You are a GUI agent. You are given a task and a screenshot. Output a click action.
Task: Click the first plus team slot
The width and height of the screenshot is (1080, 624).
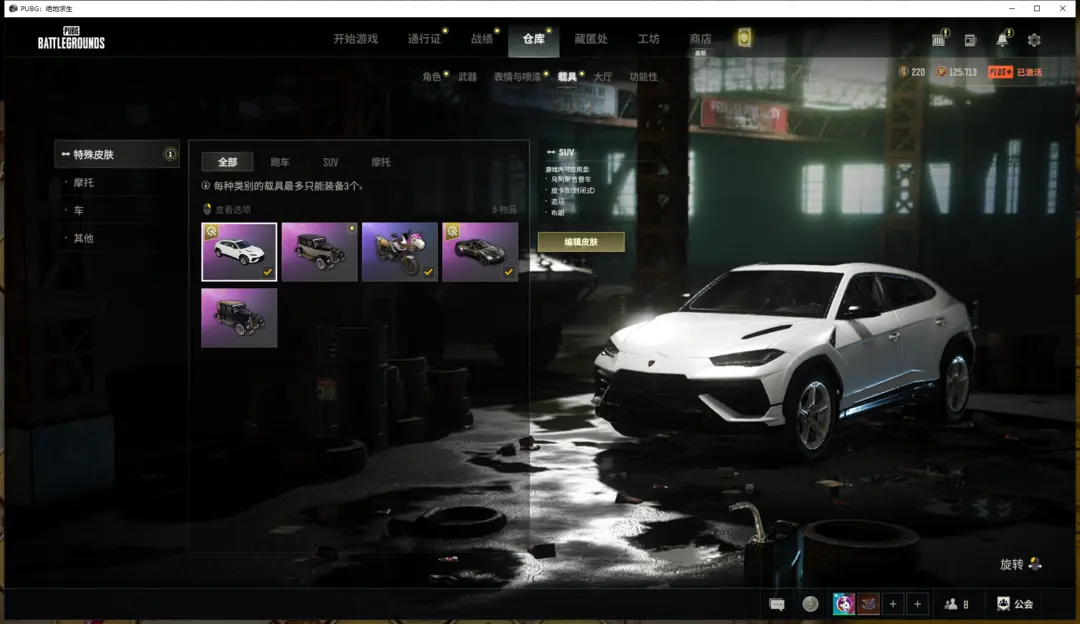[893, 604]
